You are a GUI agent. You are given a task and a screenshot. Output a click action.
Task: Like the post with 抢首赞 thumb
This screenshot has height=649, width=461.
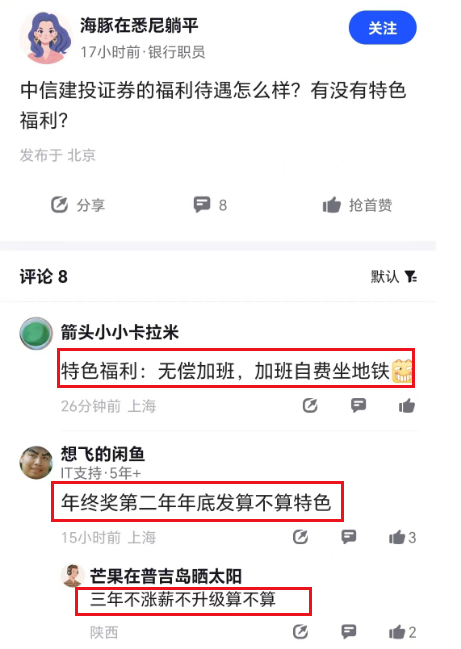click(x=357, y=205)
